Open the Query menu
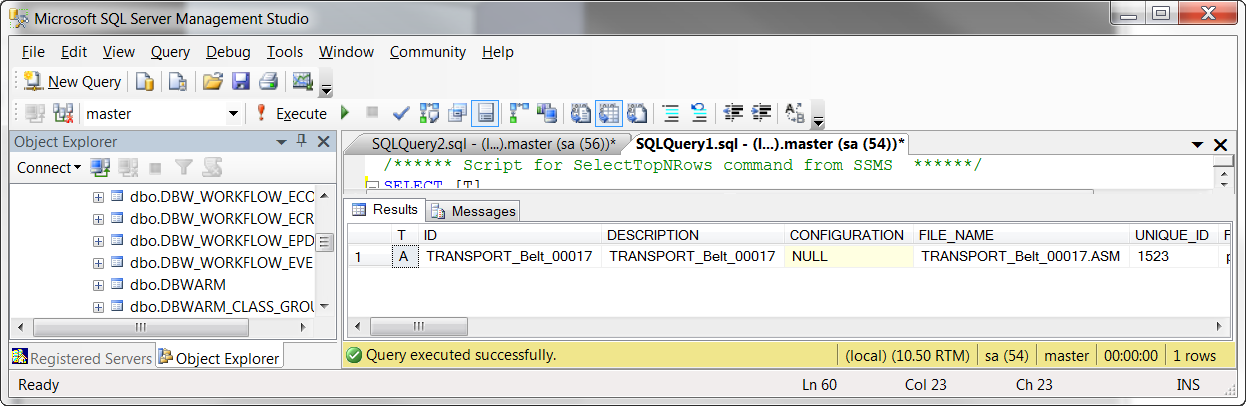This screenshot has width=1246, height=406. coord(170,52)
